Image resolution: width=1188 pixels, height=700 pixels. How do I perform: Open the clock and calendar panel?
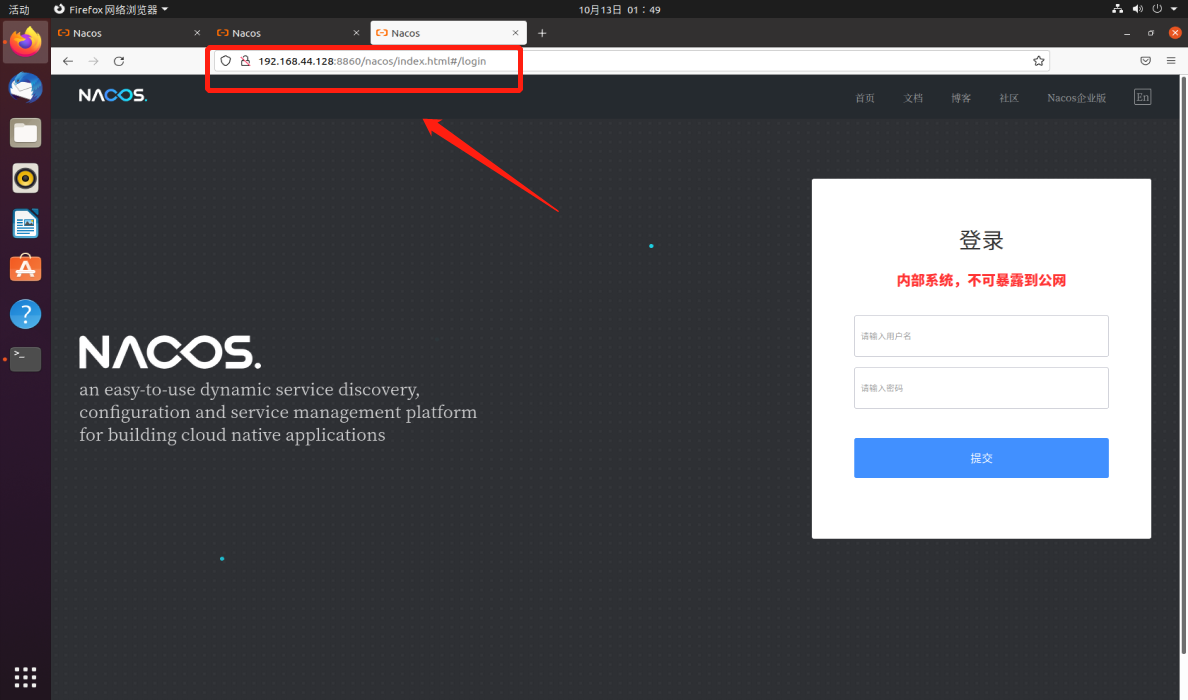tap(620, 10)
